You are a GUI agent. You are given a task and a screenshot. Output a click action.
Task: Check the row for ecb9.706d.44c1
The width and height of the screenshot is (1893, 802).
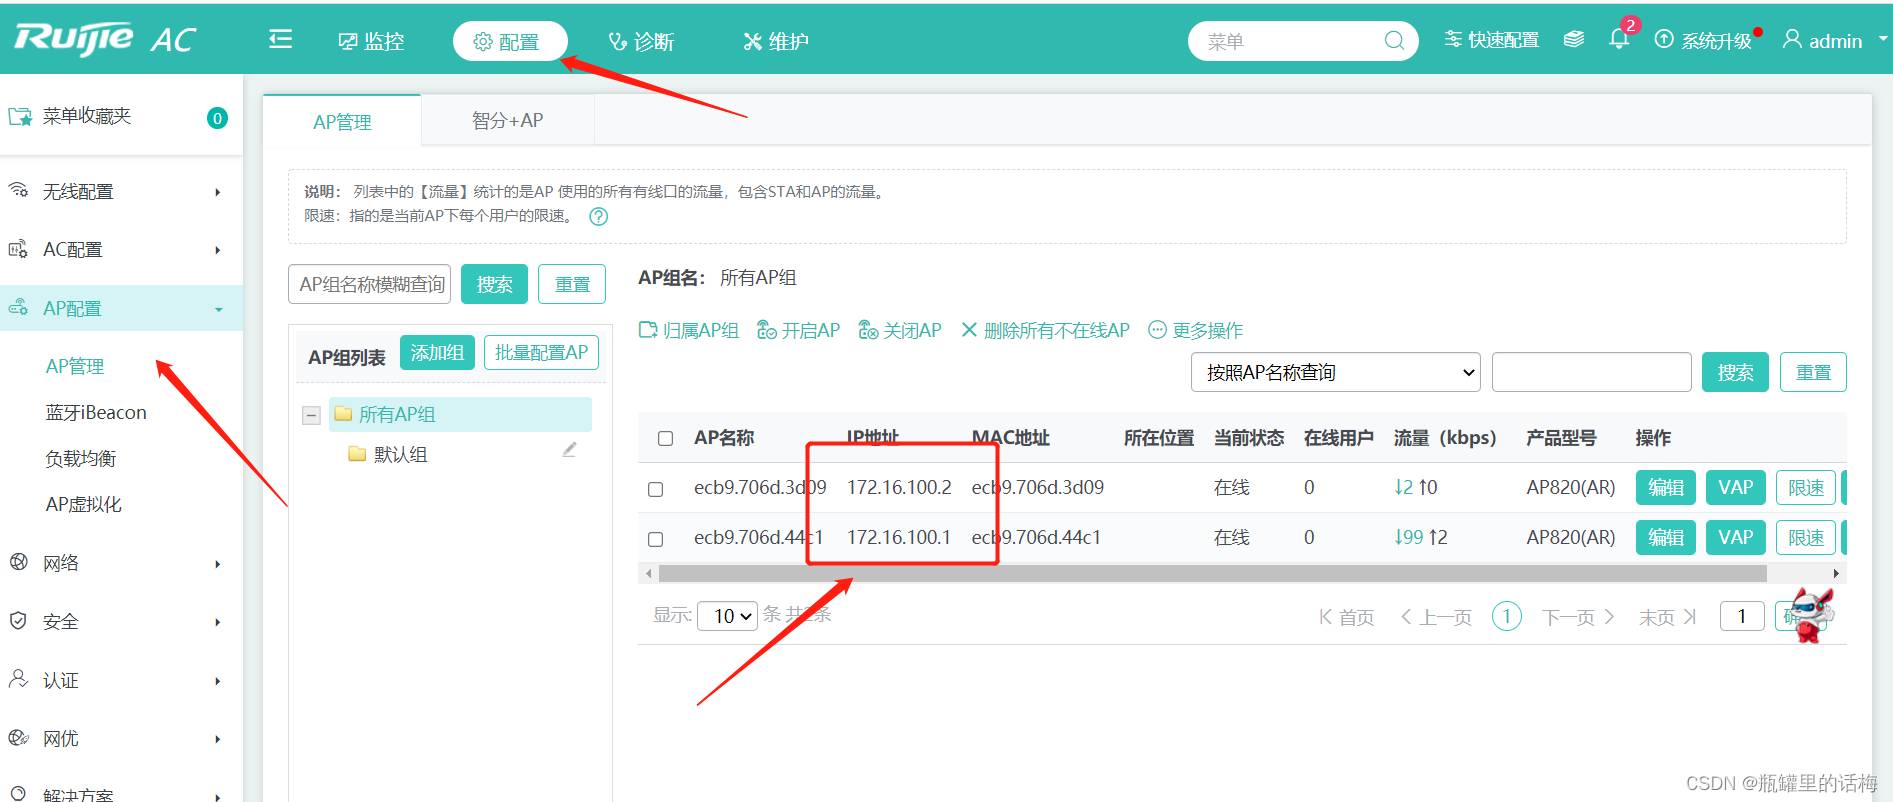point(656,539)
